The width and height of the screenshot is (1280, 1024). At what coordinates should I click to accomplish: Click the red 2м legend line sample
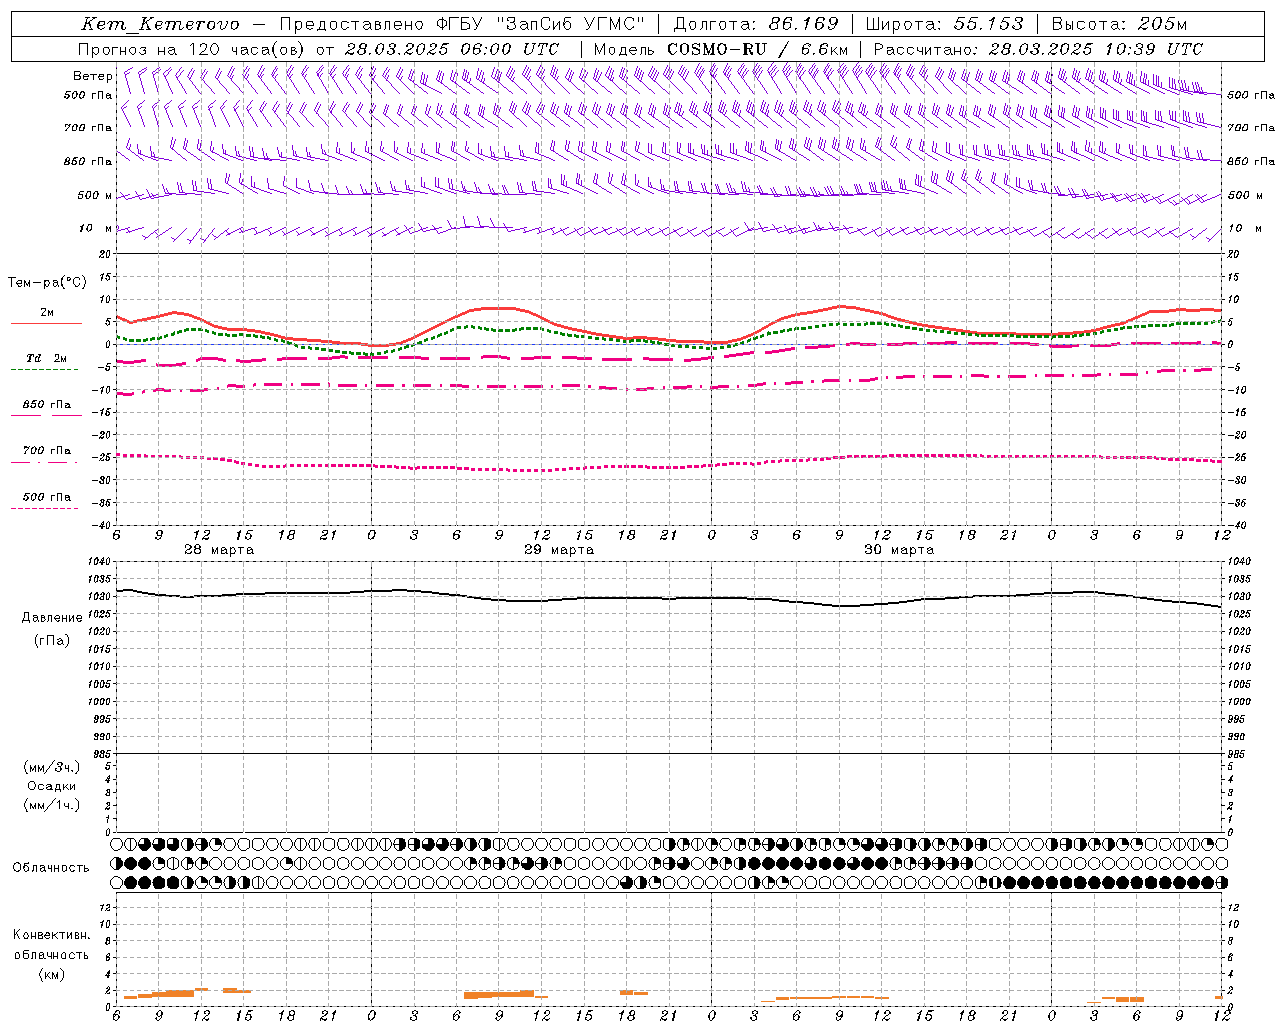(46, 323)
